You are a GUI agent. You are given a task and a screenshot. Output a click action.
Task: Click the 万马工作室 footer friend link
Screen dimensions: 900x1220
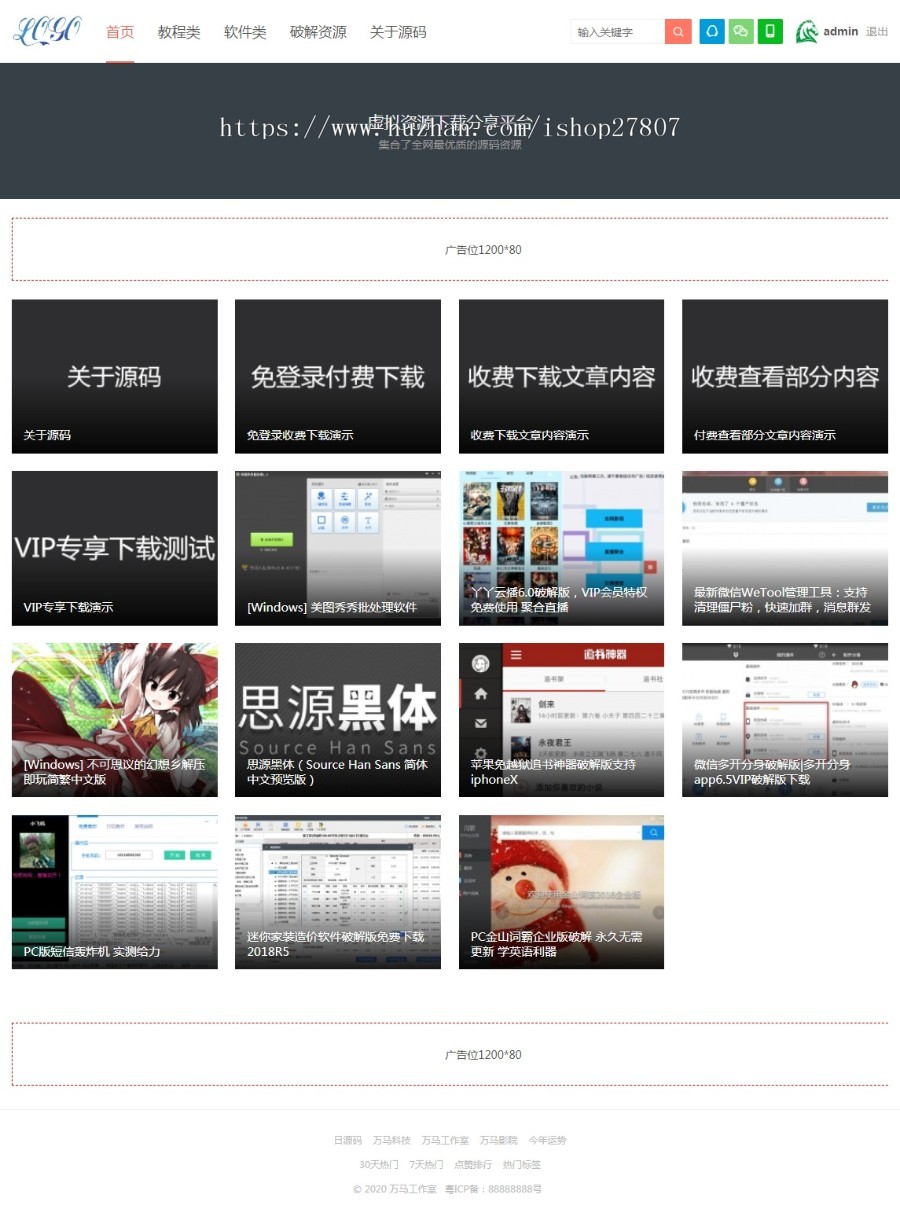pos(445,1140)
